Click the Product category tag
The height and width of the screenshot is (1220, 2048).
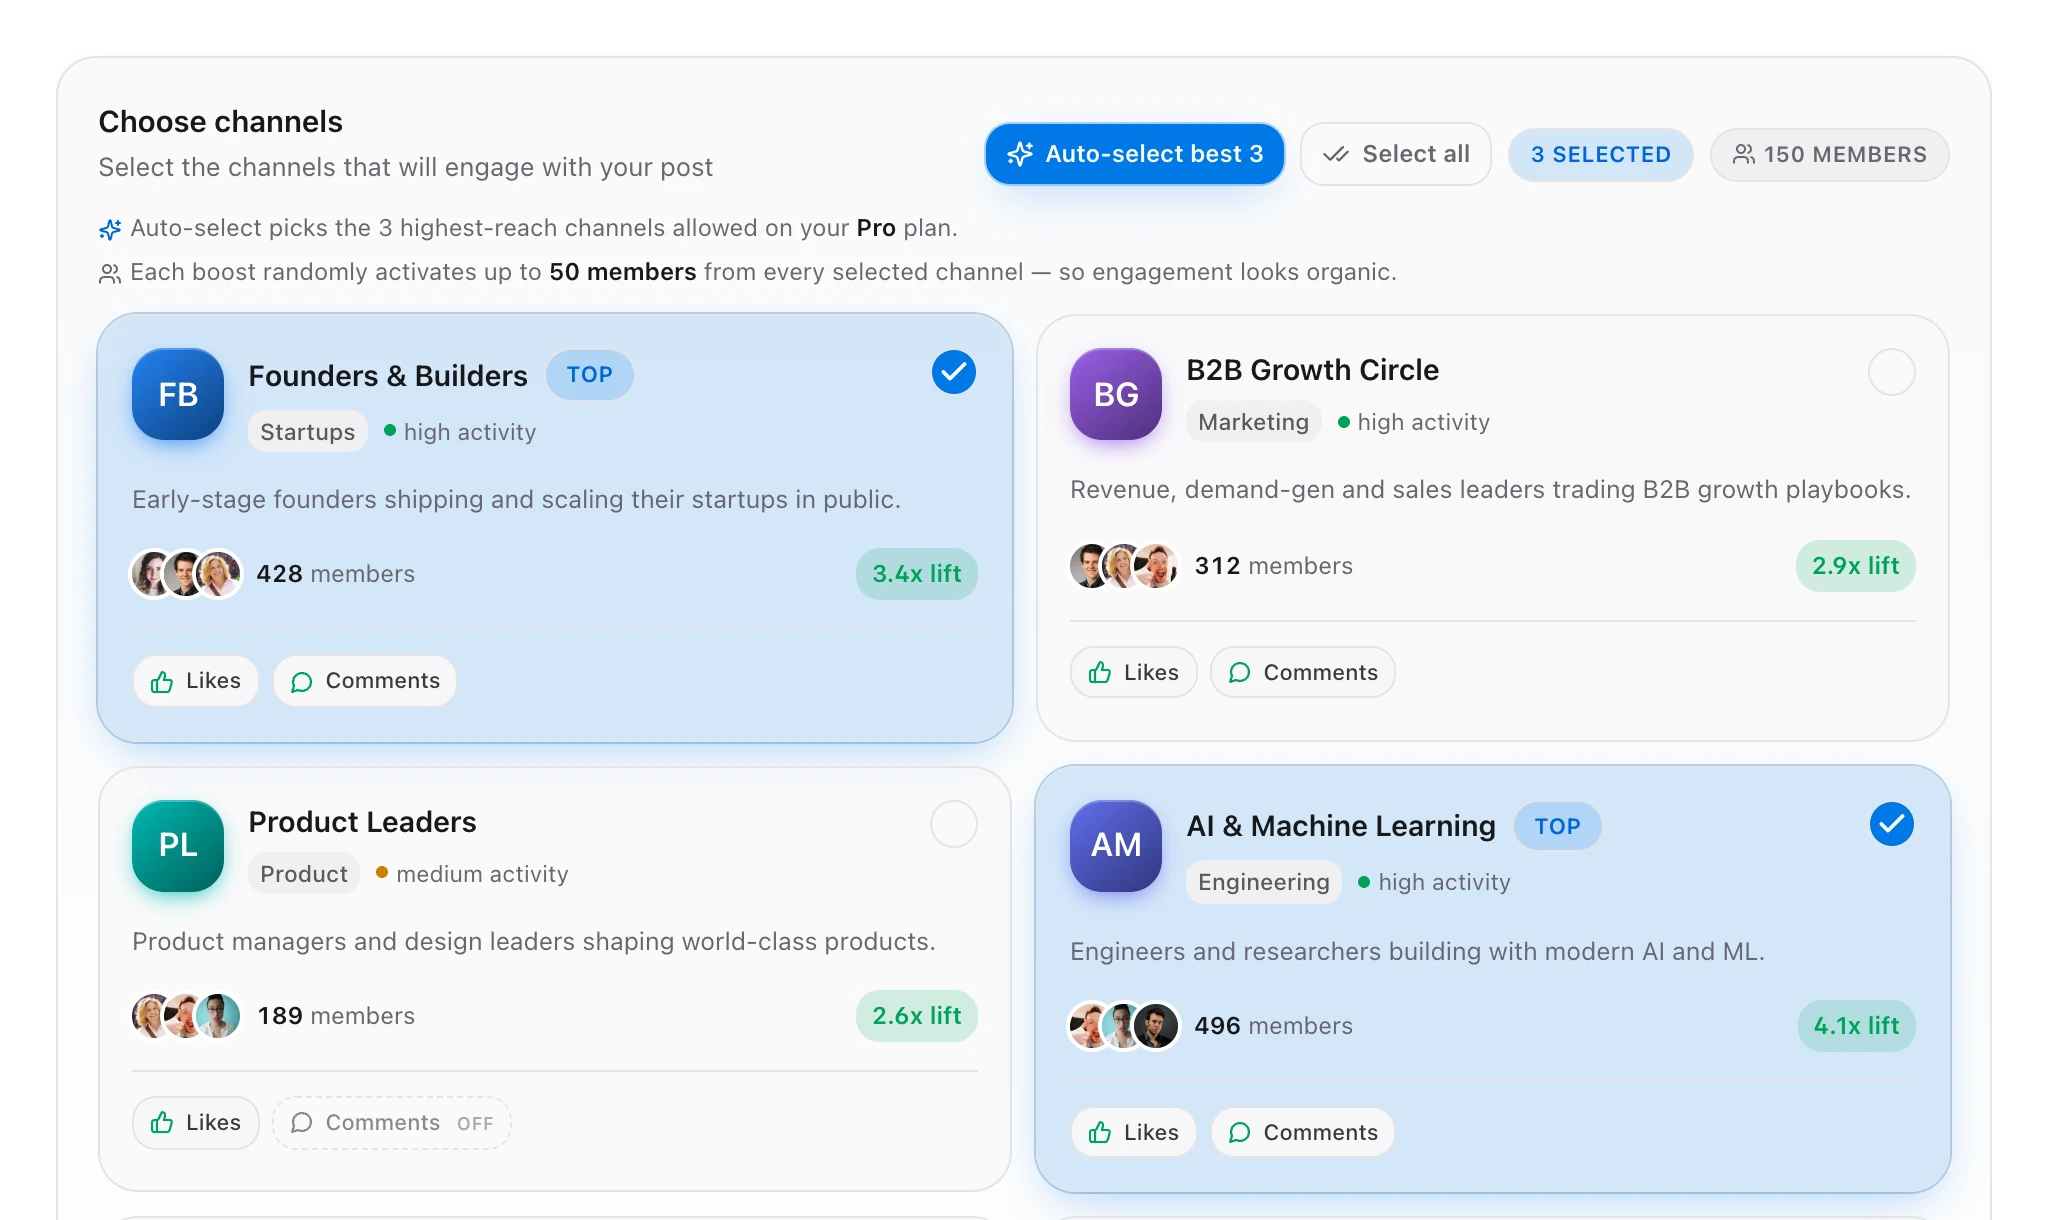coord(303,874)
